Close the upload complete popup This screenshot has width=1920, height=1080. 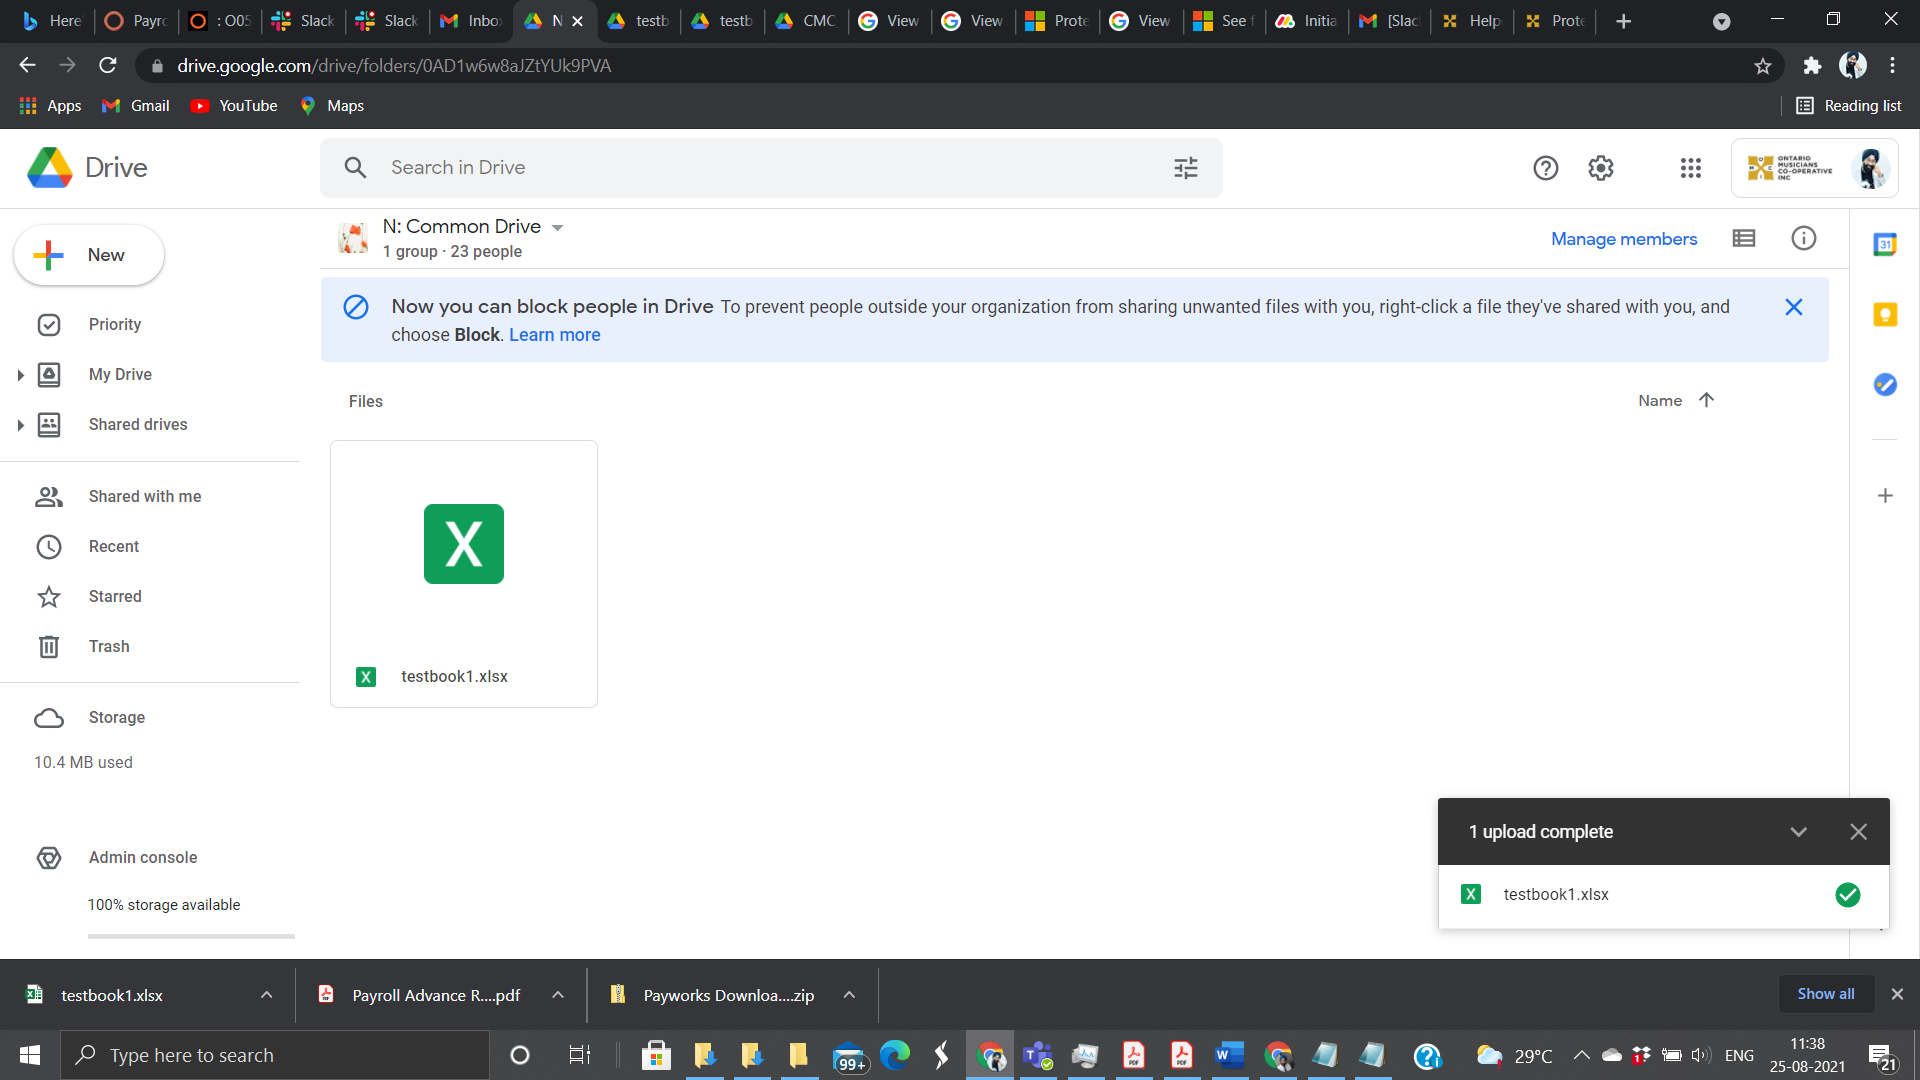point(1859,832)
